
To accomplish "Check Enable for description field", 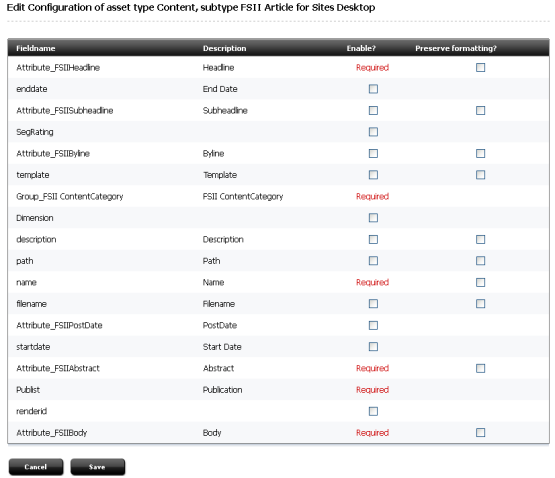I will point(373,239).
